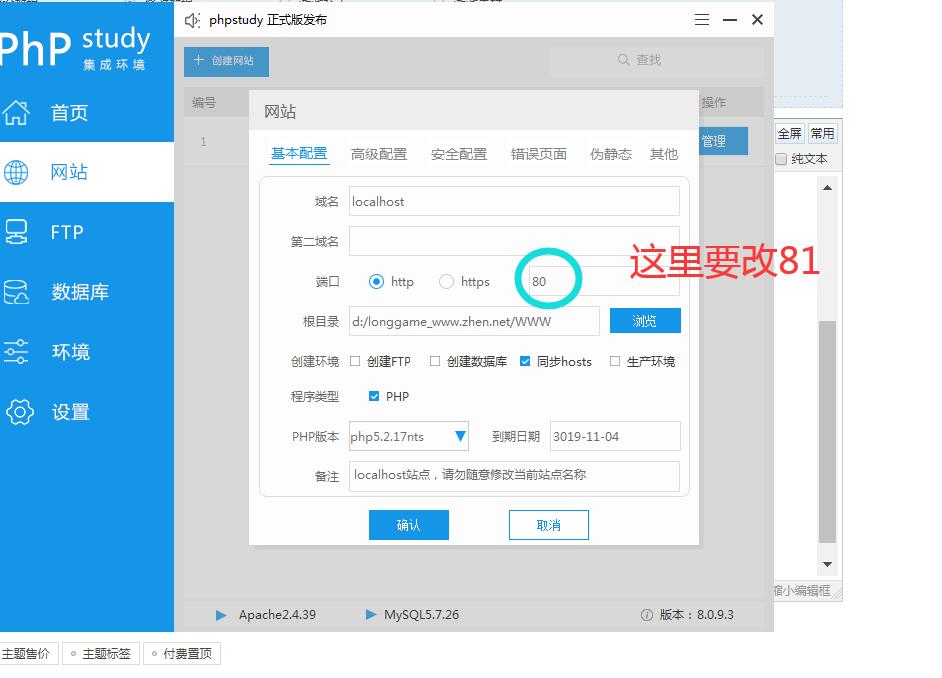
Task: Select the https port radio button
Action: click(446, 281)
